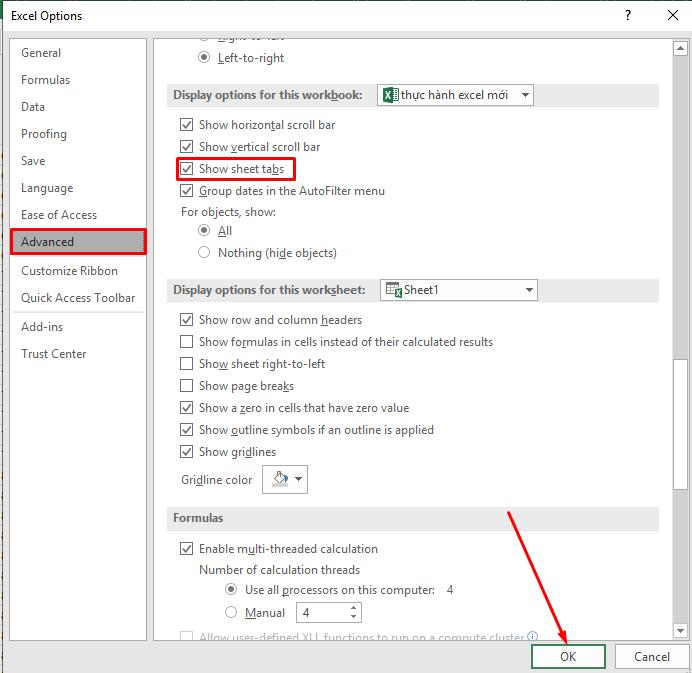This screenshot has height=673, width=692.
Task: Close the Excel Options dialog
Action: pyautogui.click(x=673, y=15)
